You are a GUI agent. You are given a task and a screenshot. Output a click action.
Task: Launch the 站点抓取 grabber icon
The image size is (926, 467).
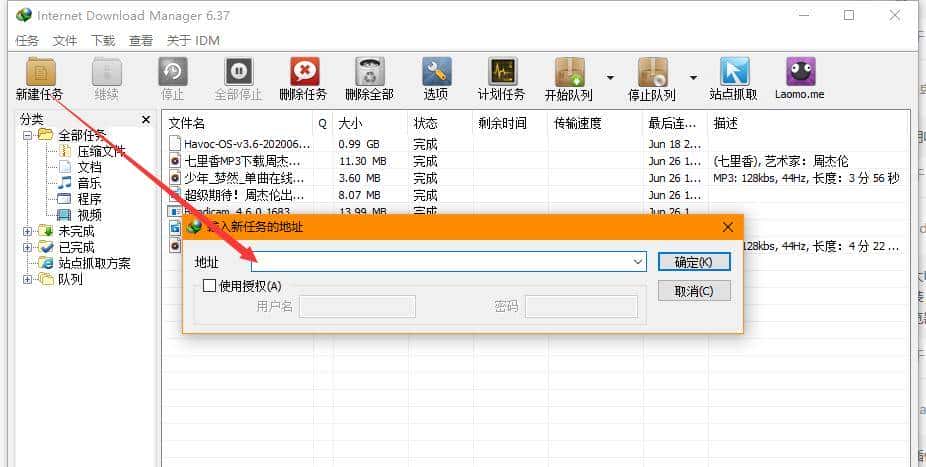tap(734, 72)
